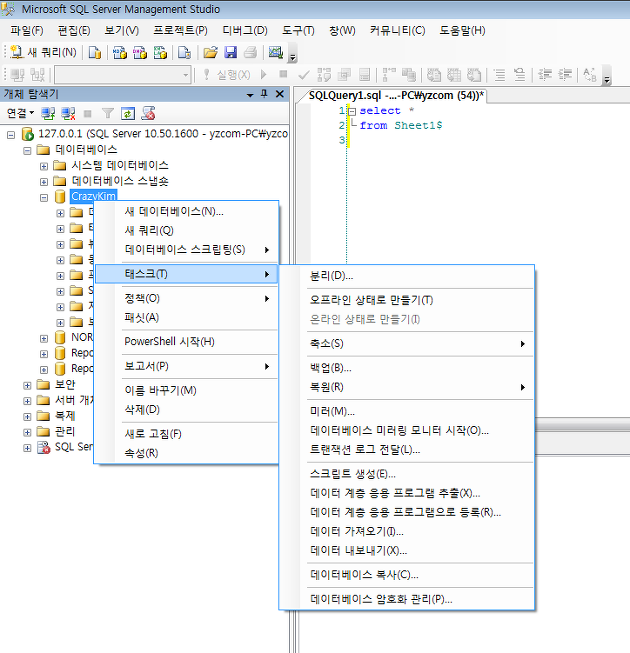Open the 보기(V) menu

(122, 30)
